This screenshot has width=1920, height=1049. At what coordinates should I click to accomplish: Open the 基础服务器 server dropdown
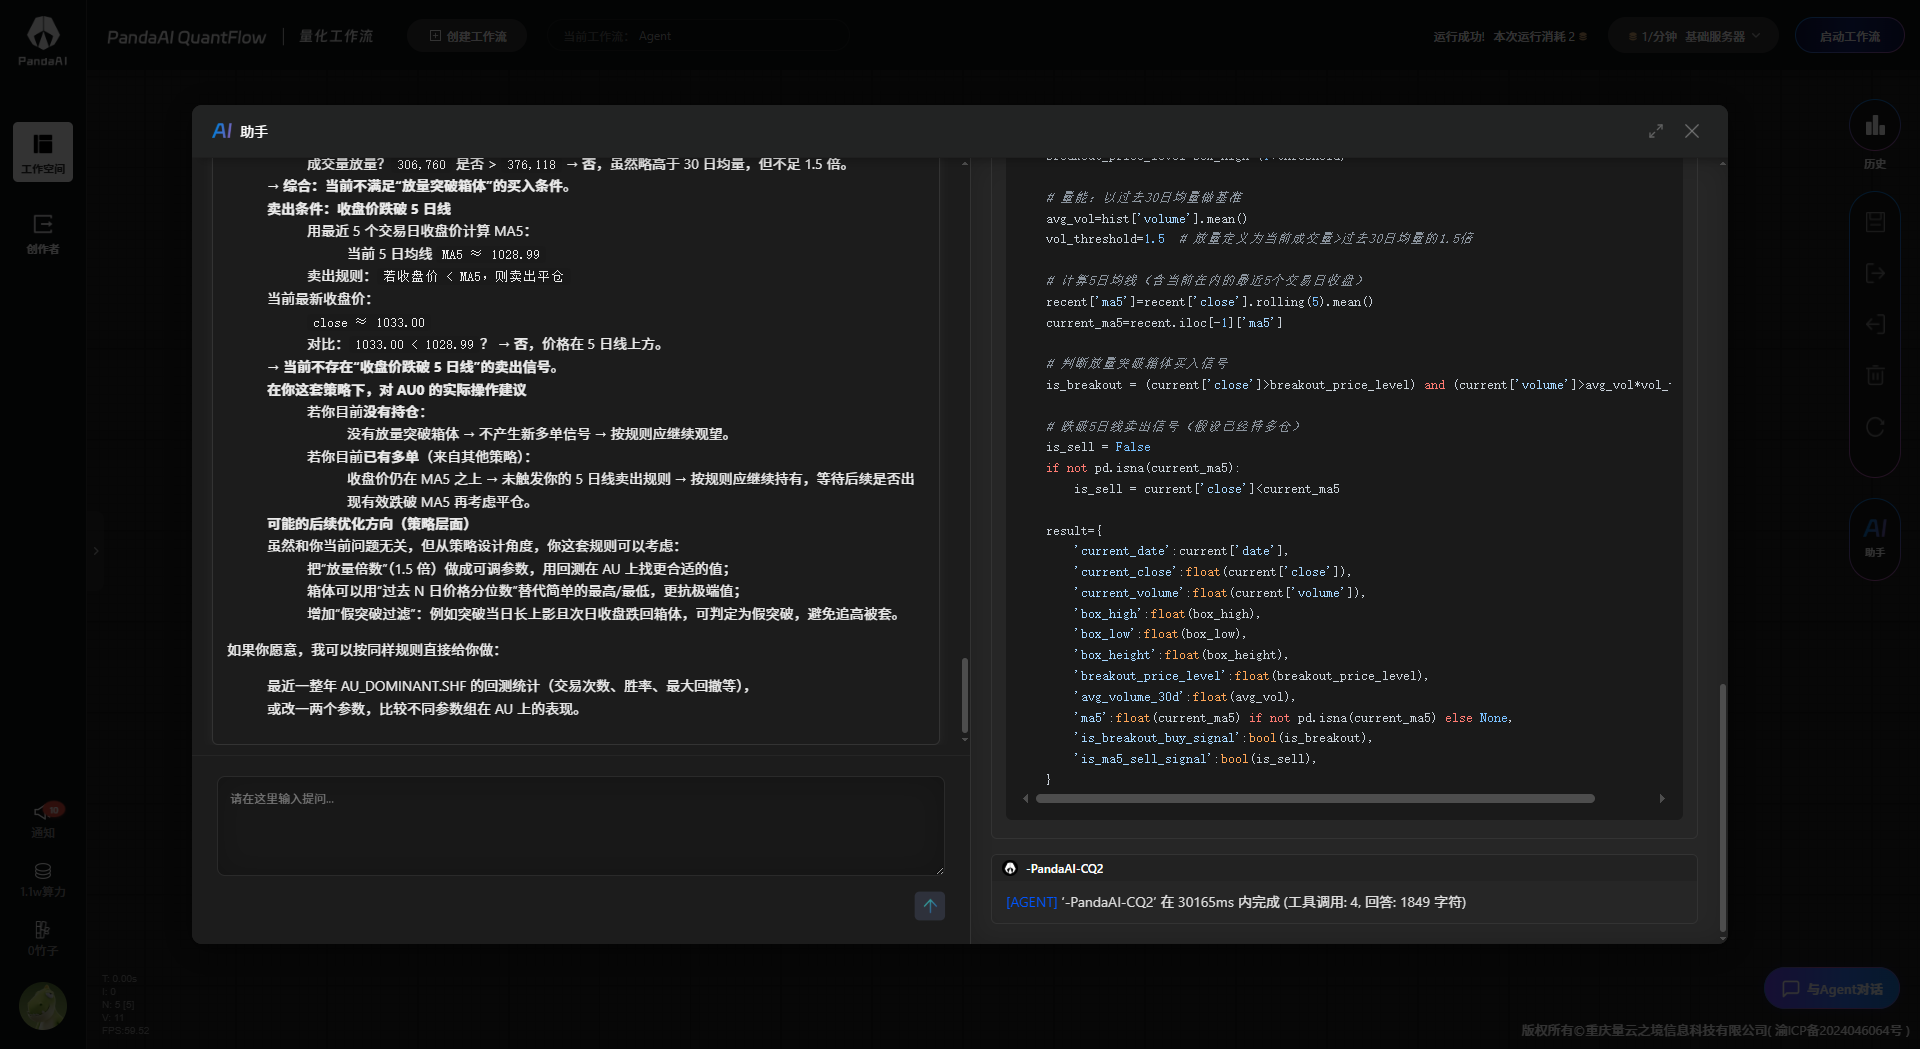pyautogui.click(x=1691, y=37)
